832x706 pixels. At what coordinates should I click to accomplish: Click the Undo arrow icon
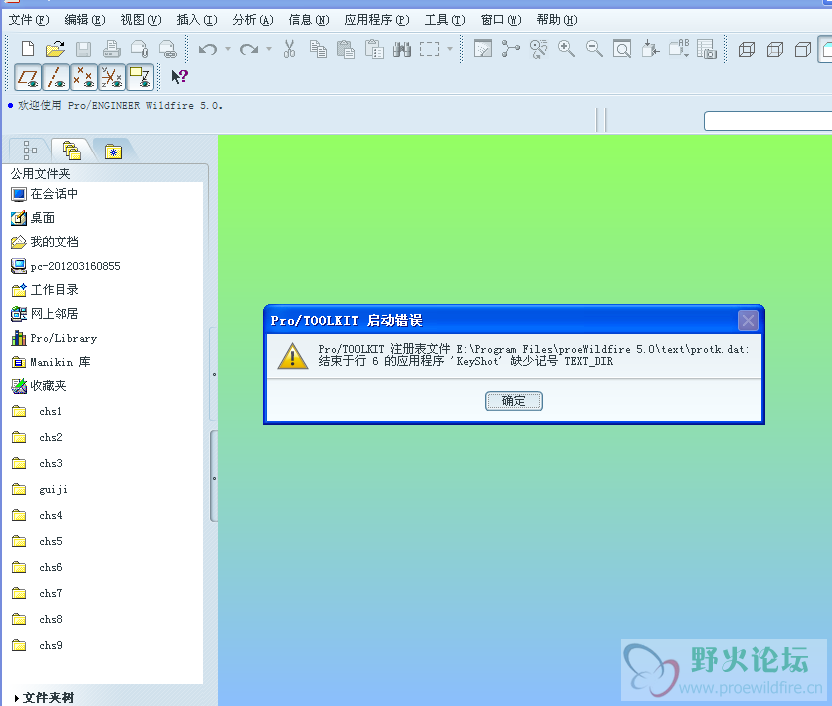(x=207, y=50)
